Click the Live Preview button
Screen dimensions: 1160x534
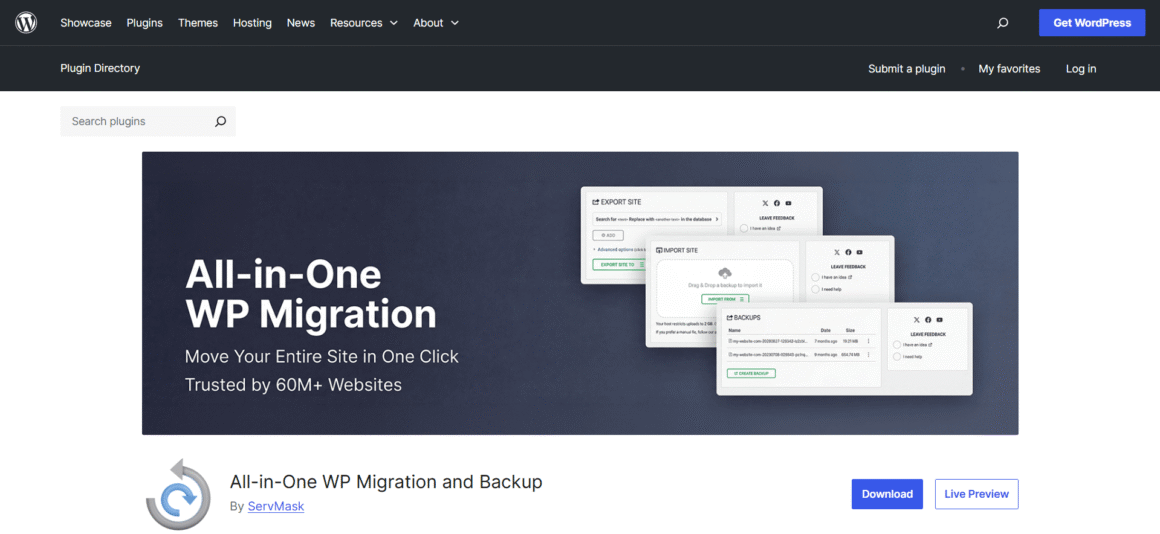[x=977, y=494]
